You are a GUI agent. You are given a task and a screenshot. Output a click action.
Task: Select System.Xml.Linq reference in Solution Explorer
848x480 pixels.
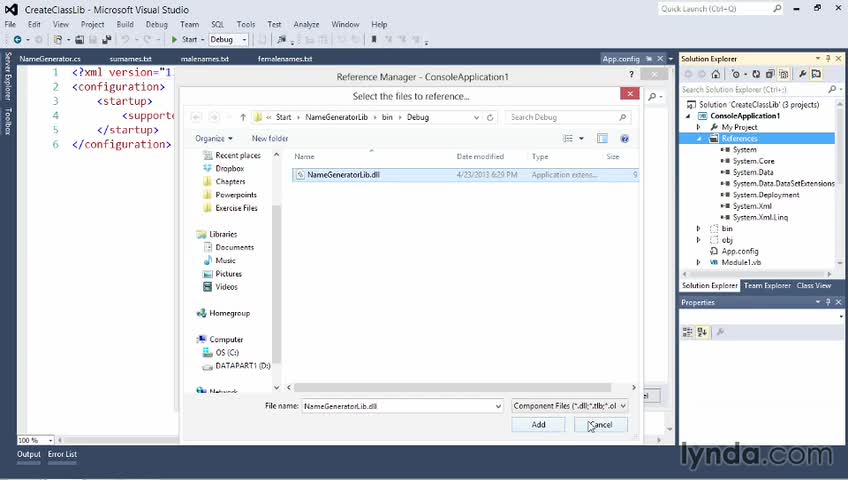tap(760, 218)
